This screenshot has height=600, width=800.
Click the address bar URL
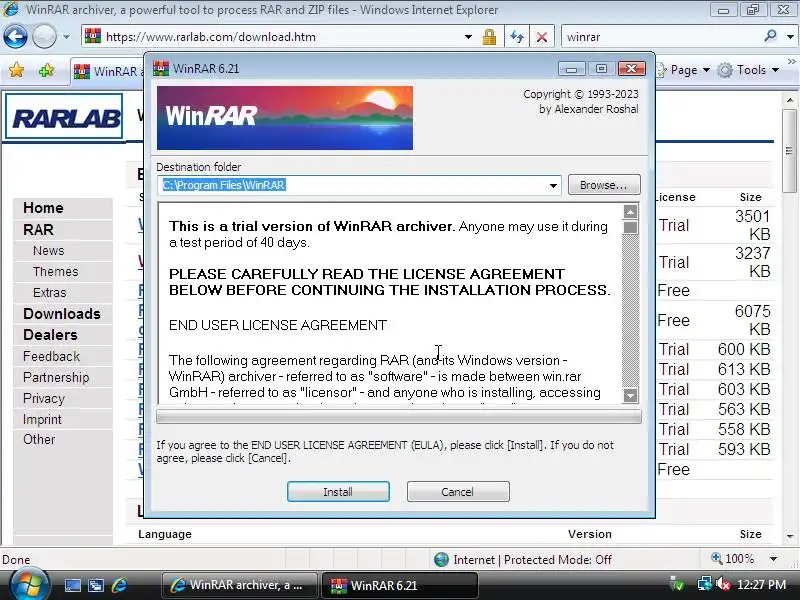[x=210, y=37]
